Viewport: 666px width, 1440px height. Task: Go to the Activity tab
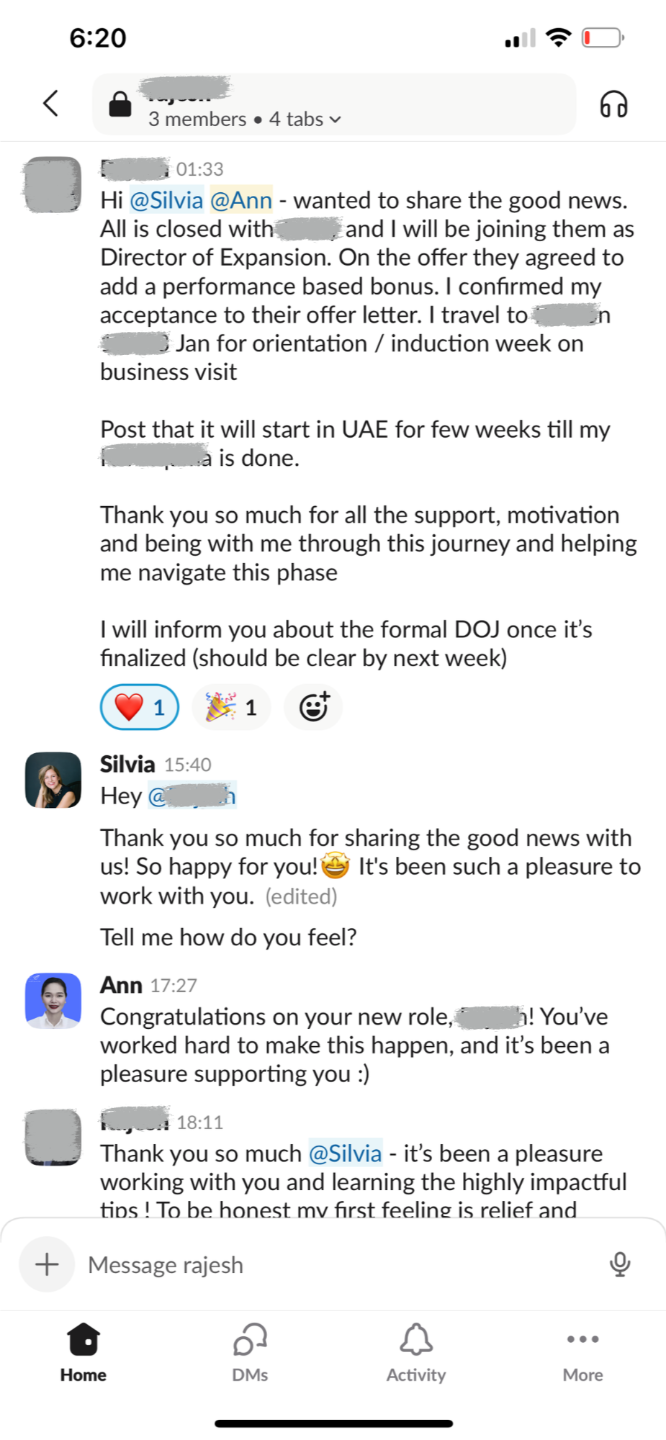(x=416, y=1352)
